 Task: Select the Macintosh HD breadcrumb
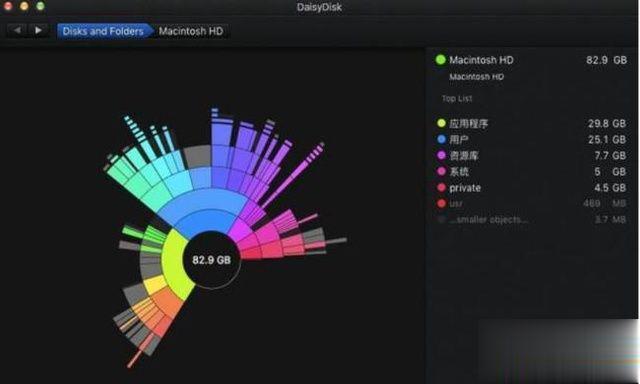point(191,31)
